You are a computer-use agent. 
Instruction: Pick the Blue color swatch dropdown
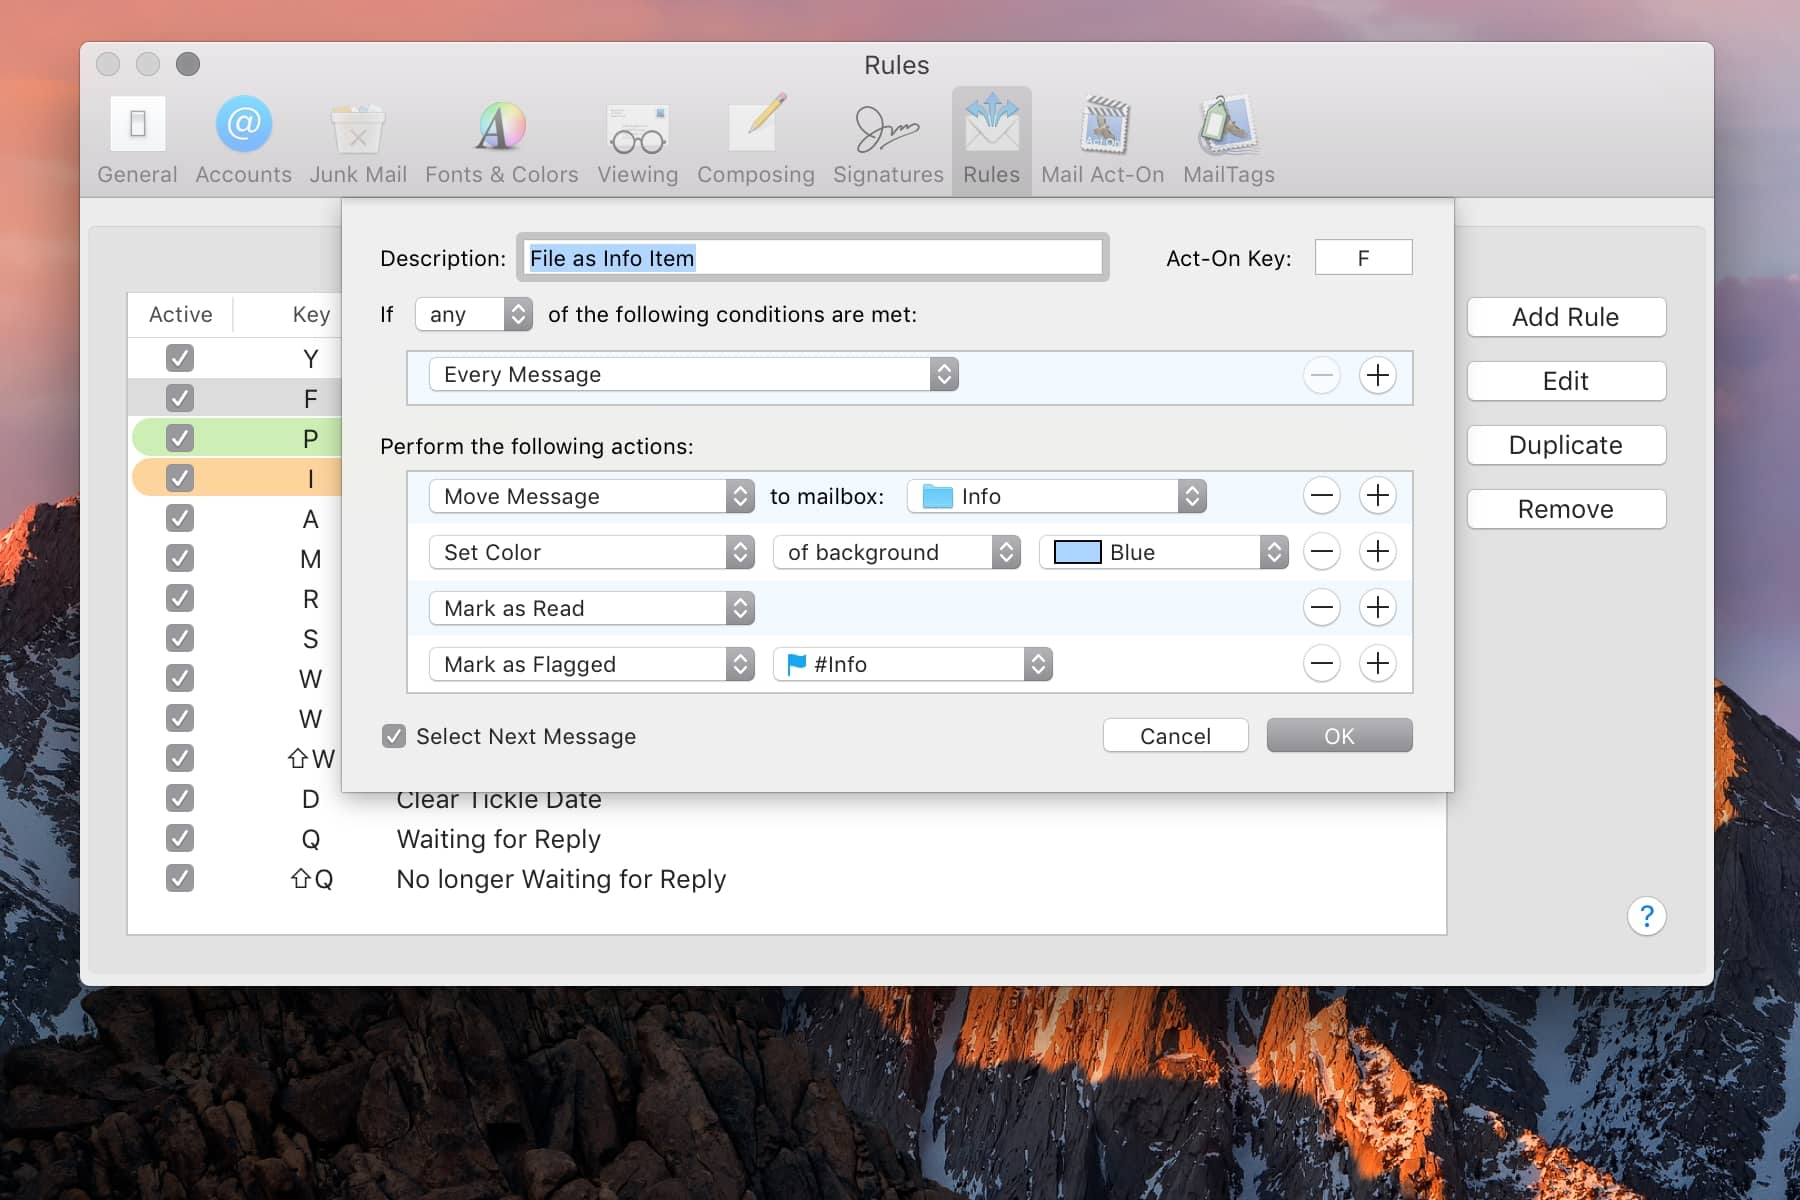pos(1163,553)
